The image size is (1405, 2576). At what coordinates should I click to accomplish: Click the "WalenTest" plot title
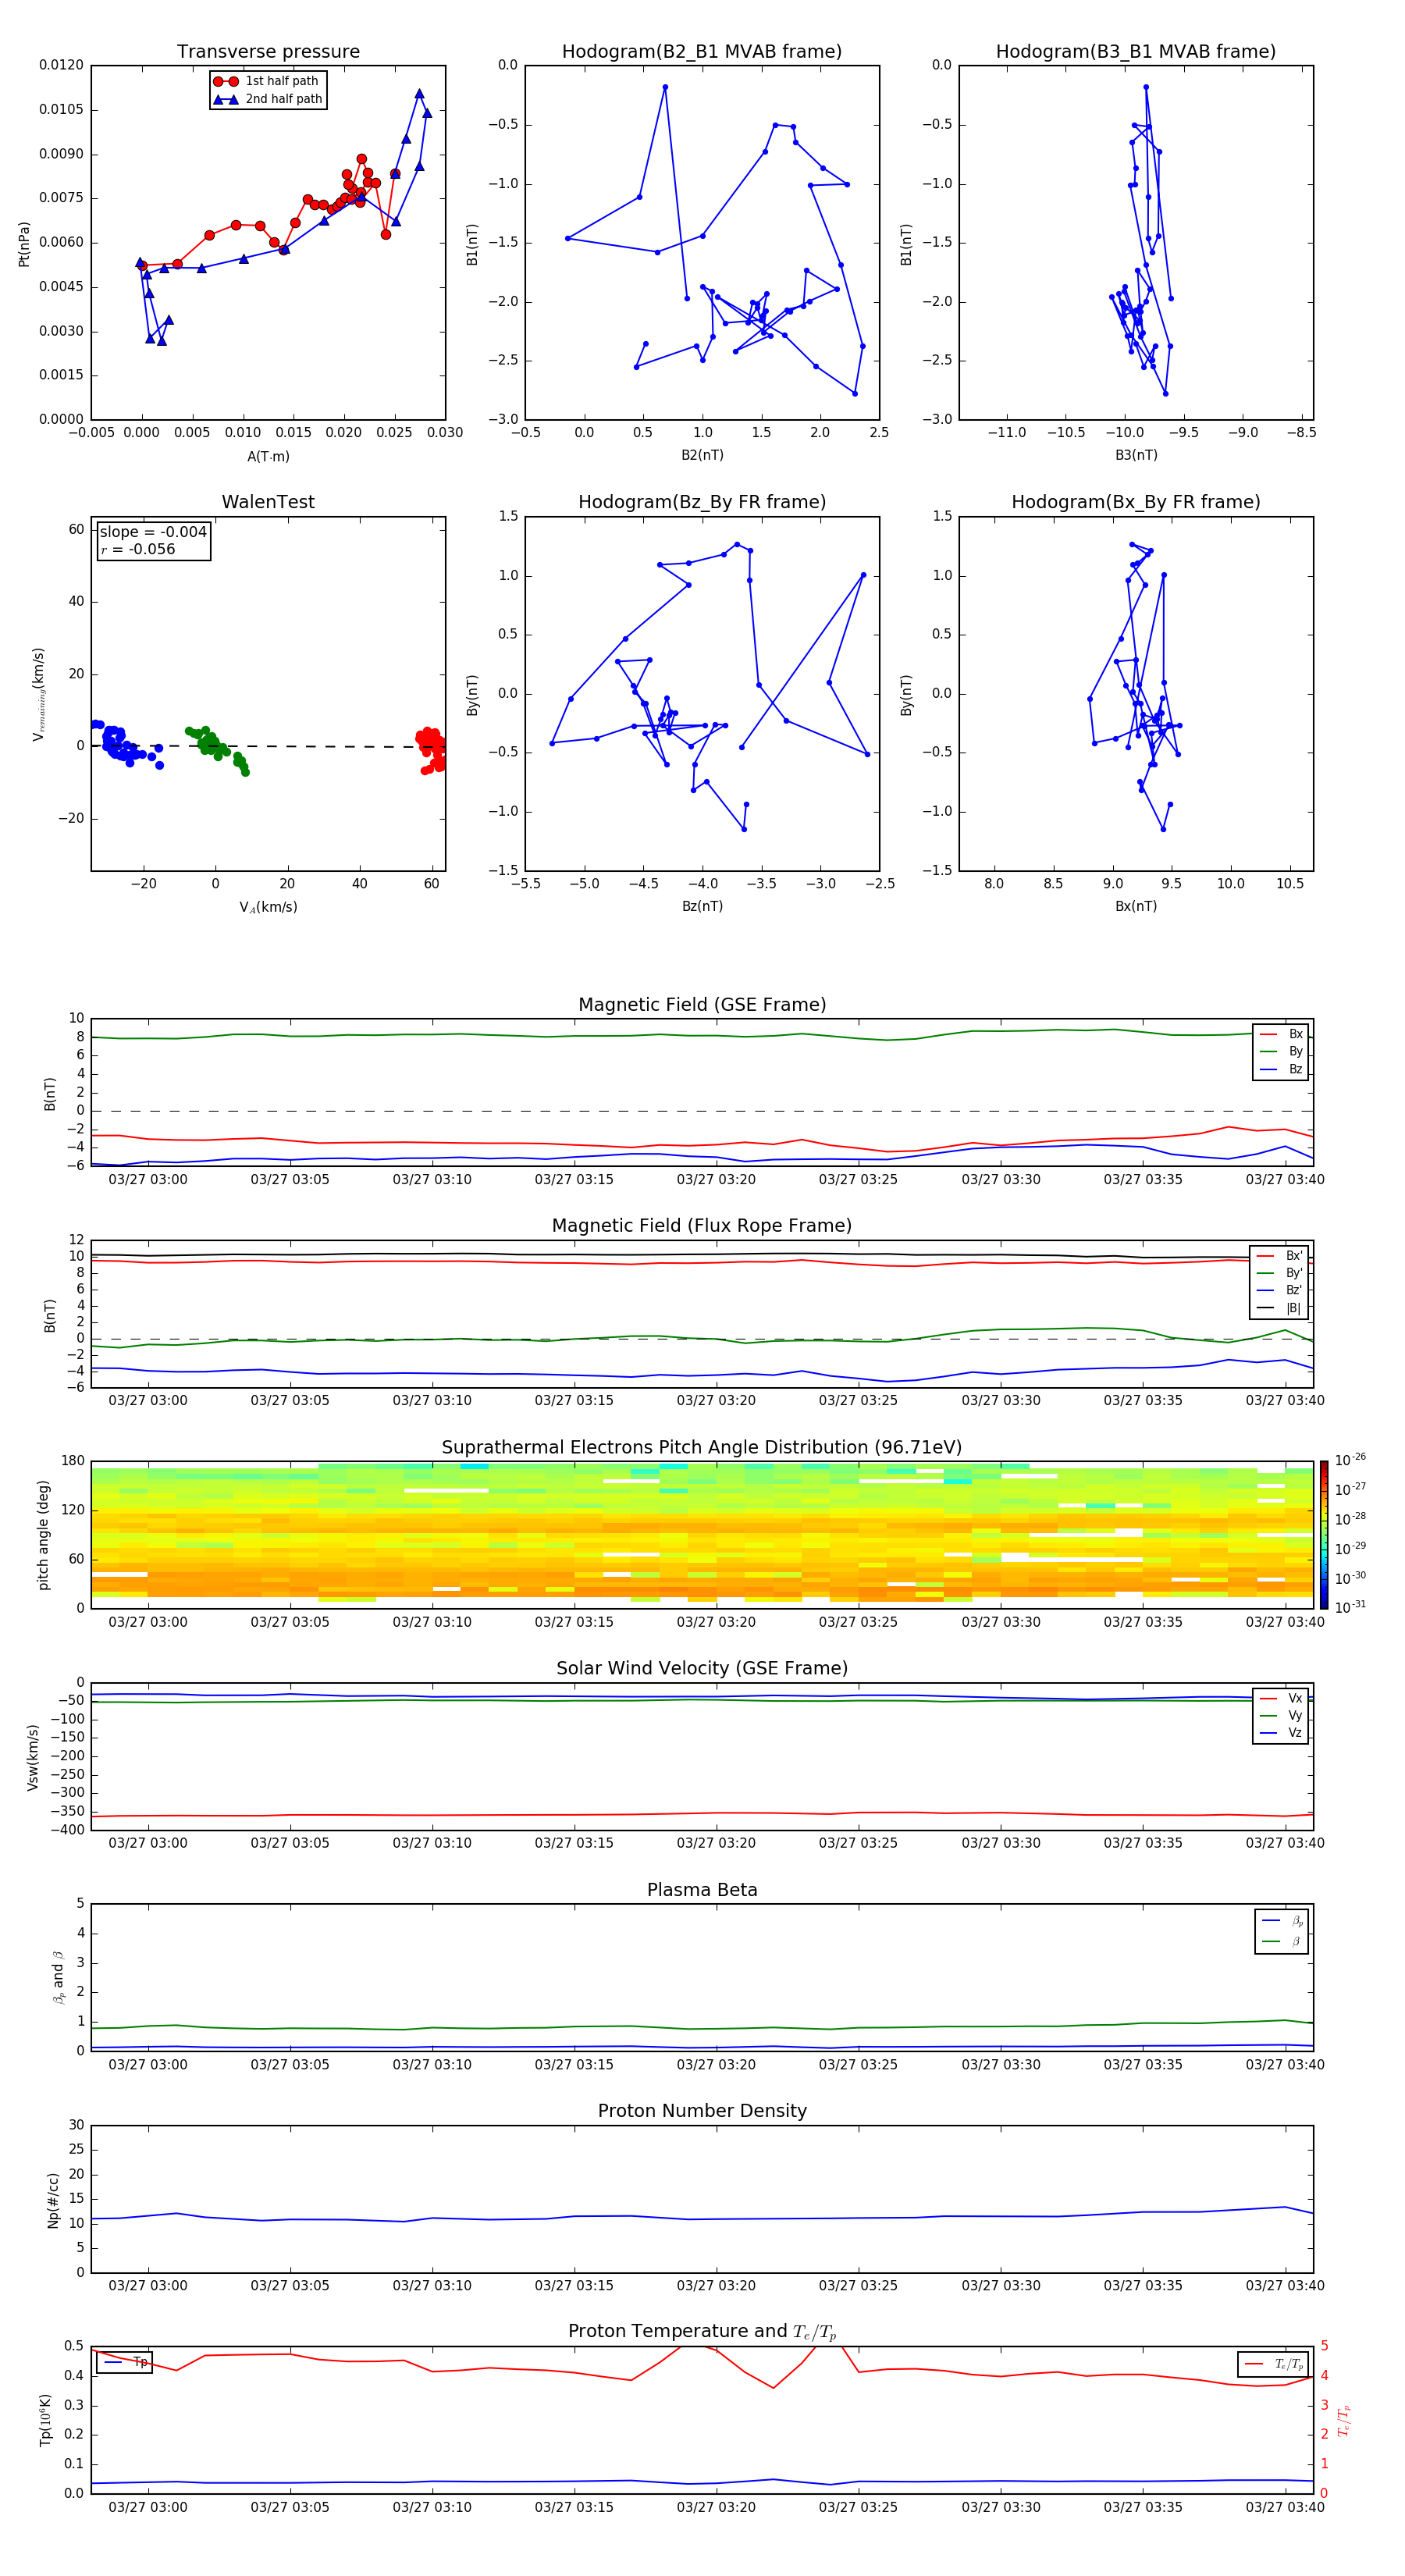pos(268,502)
